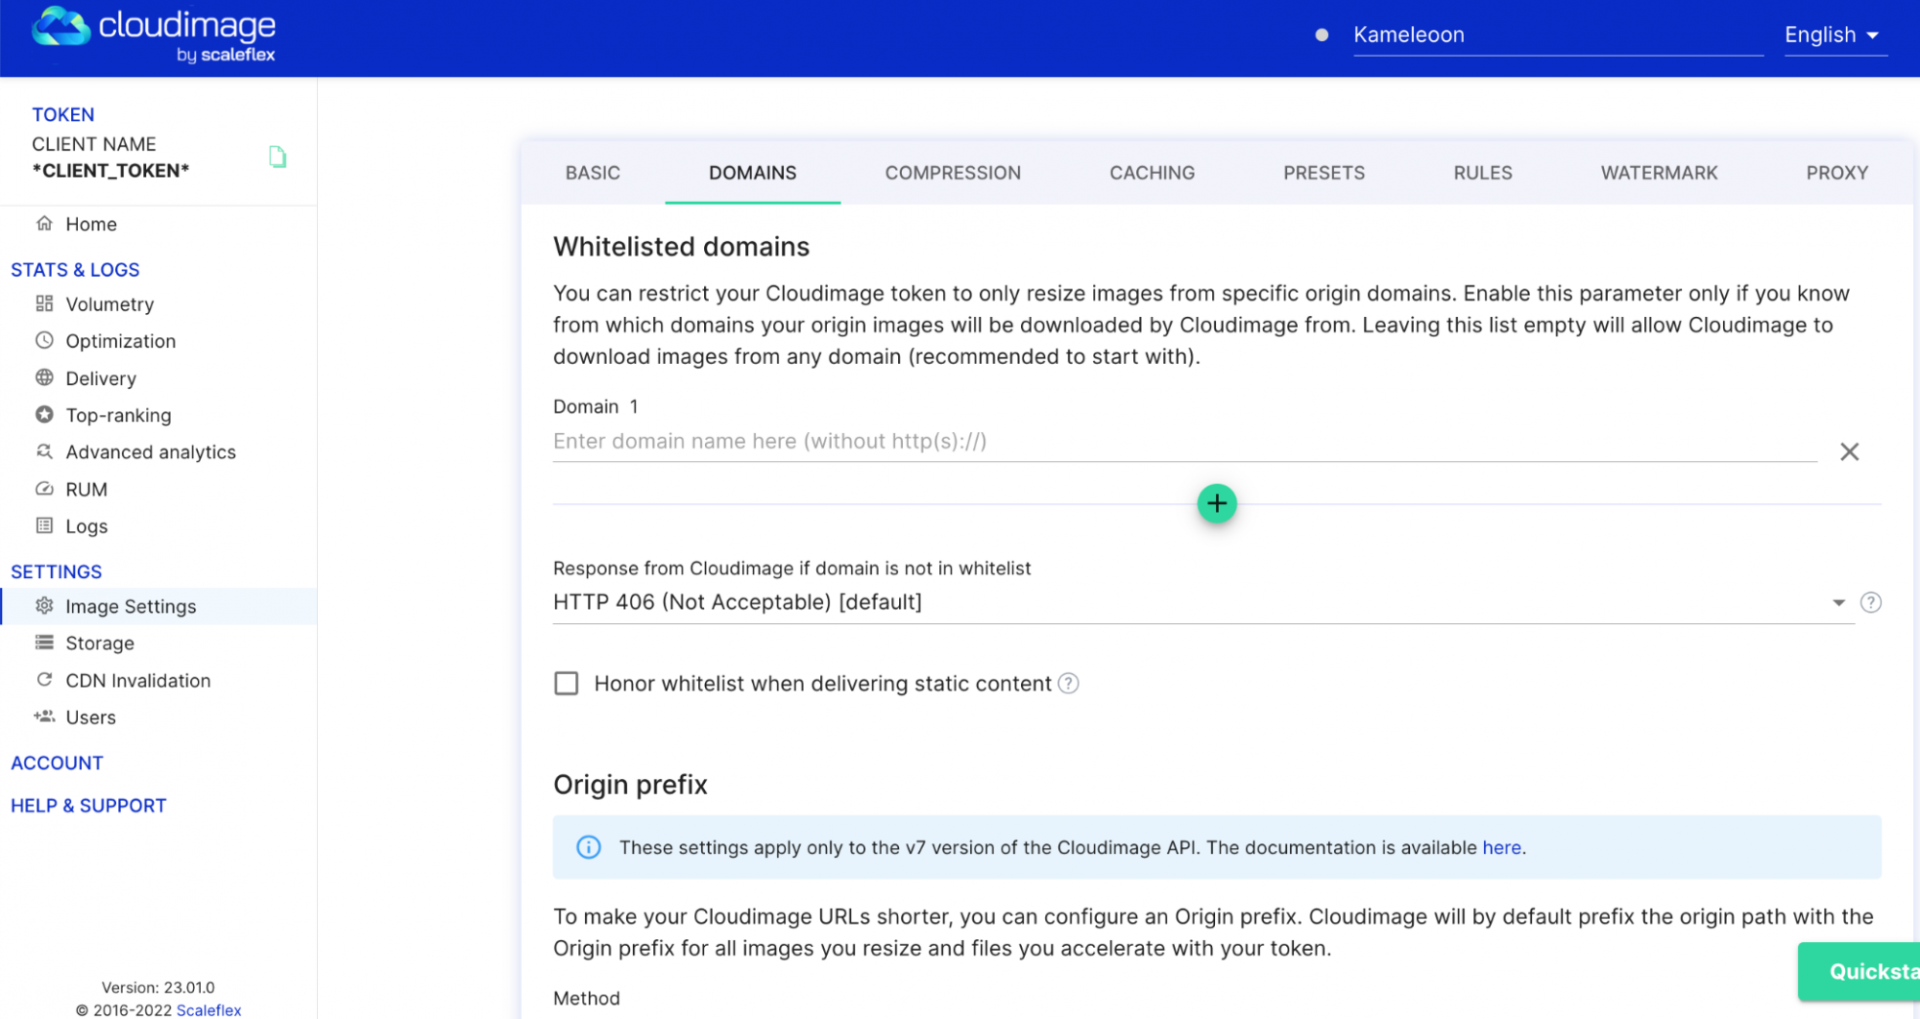The width and height of the screenshot is (1920, 1019).
Task: Click help icon beside the response dropdown
Action: [x=1870, y=602]
